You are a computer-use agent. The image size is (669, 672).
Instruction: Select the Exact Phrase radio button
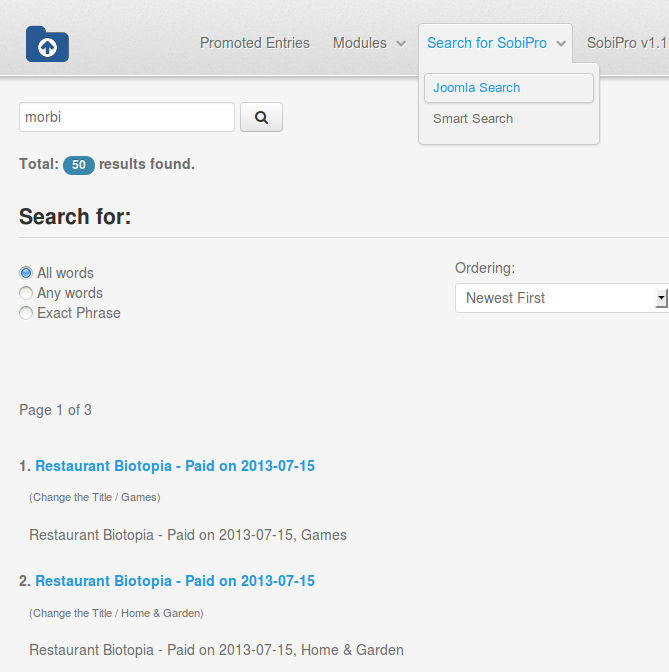point(26,313)
